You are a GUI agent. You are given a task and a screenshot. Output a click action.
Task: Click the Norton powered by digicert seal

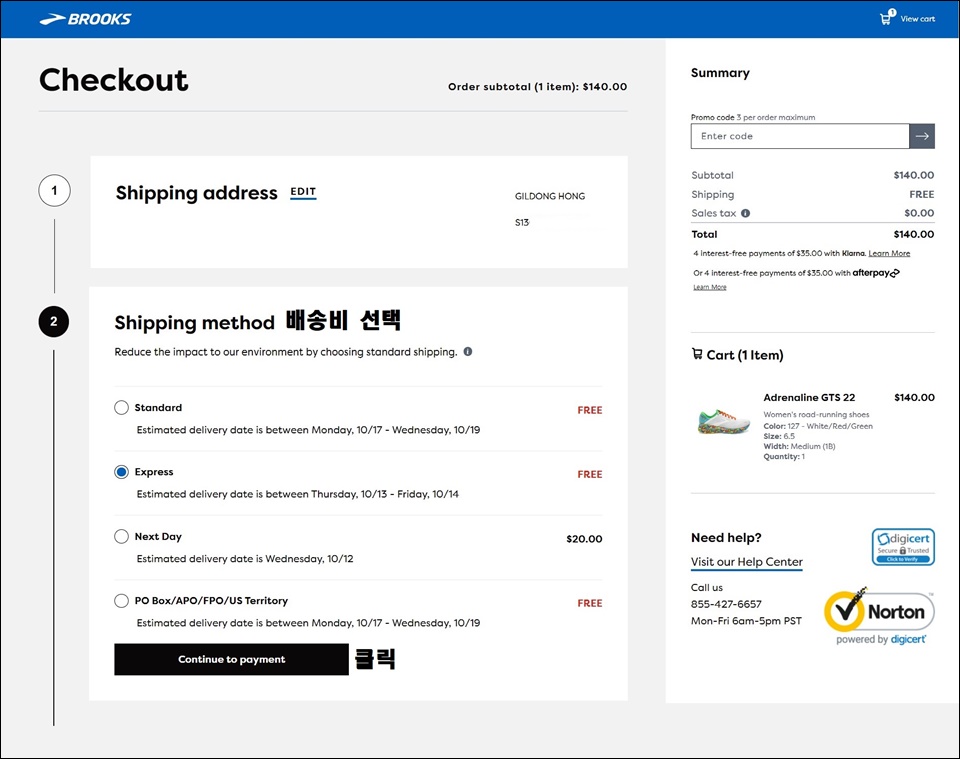tap(879, 616)
